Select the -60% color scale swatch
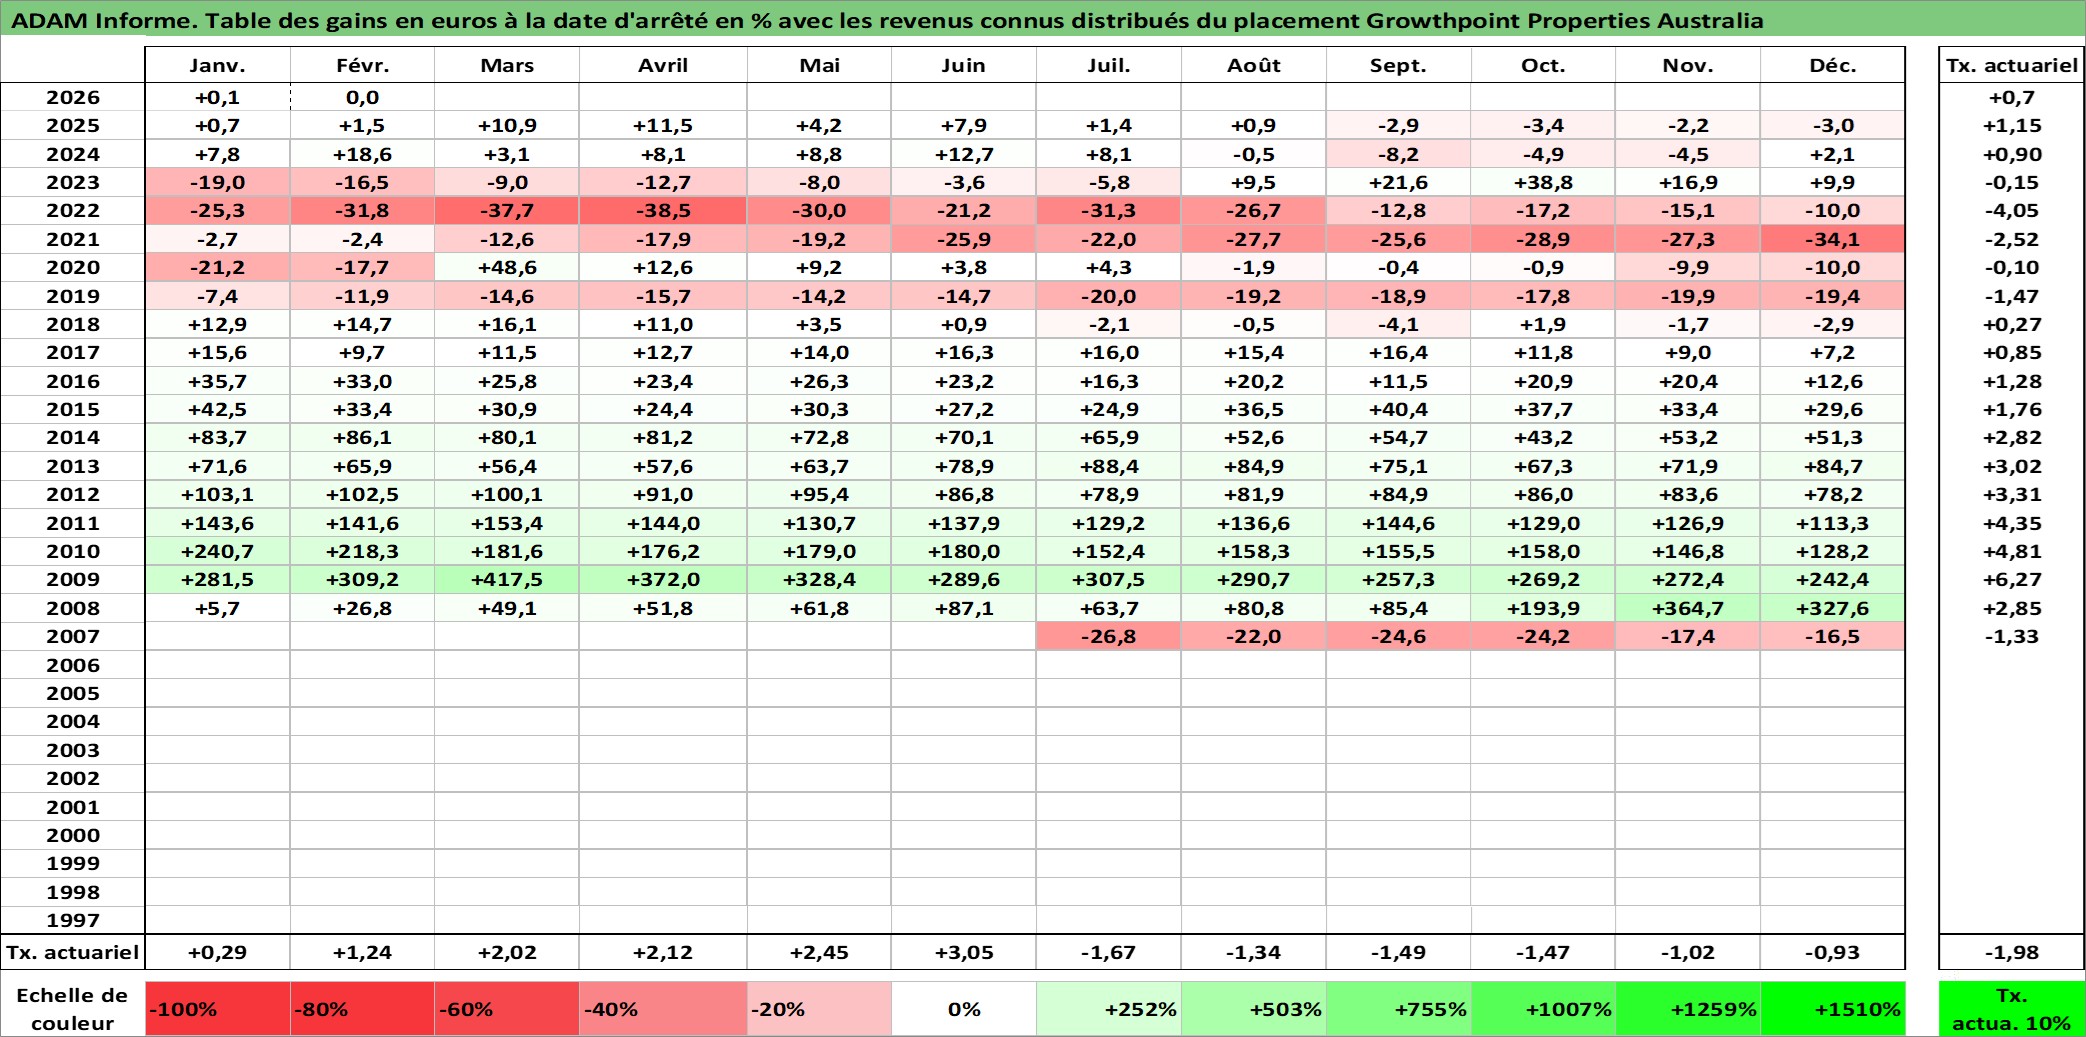Image resolution: width=2086 pixels, height=1037 pixels. click(x=507, y=1009)
